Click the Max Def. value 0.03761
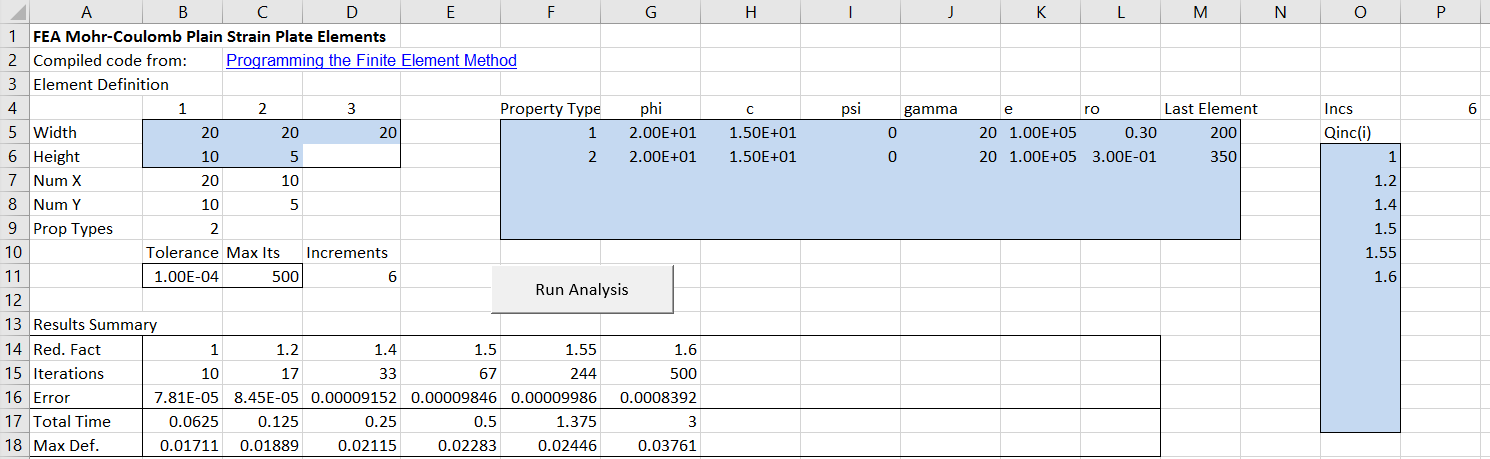 coord(650,445)
